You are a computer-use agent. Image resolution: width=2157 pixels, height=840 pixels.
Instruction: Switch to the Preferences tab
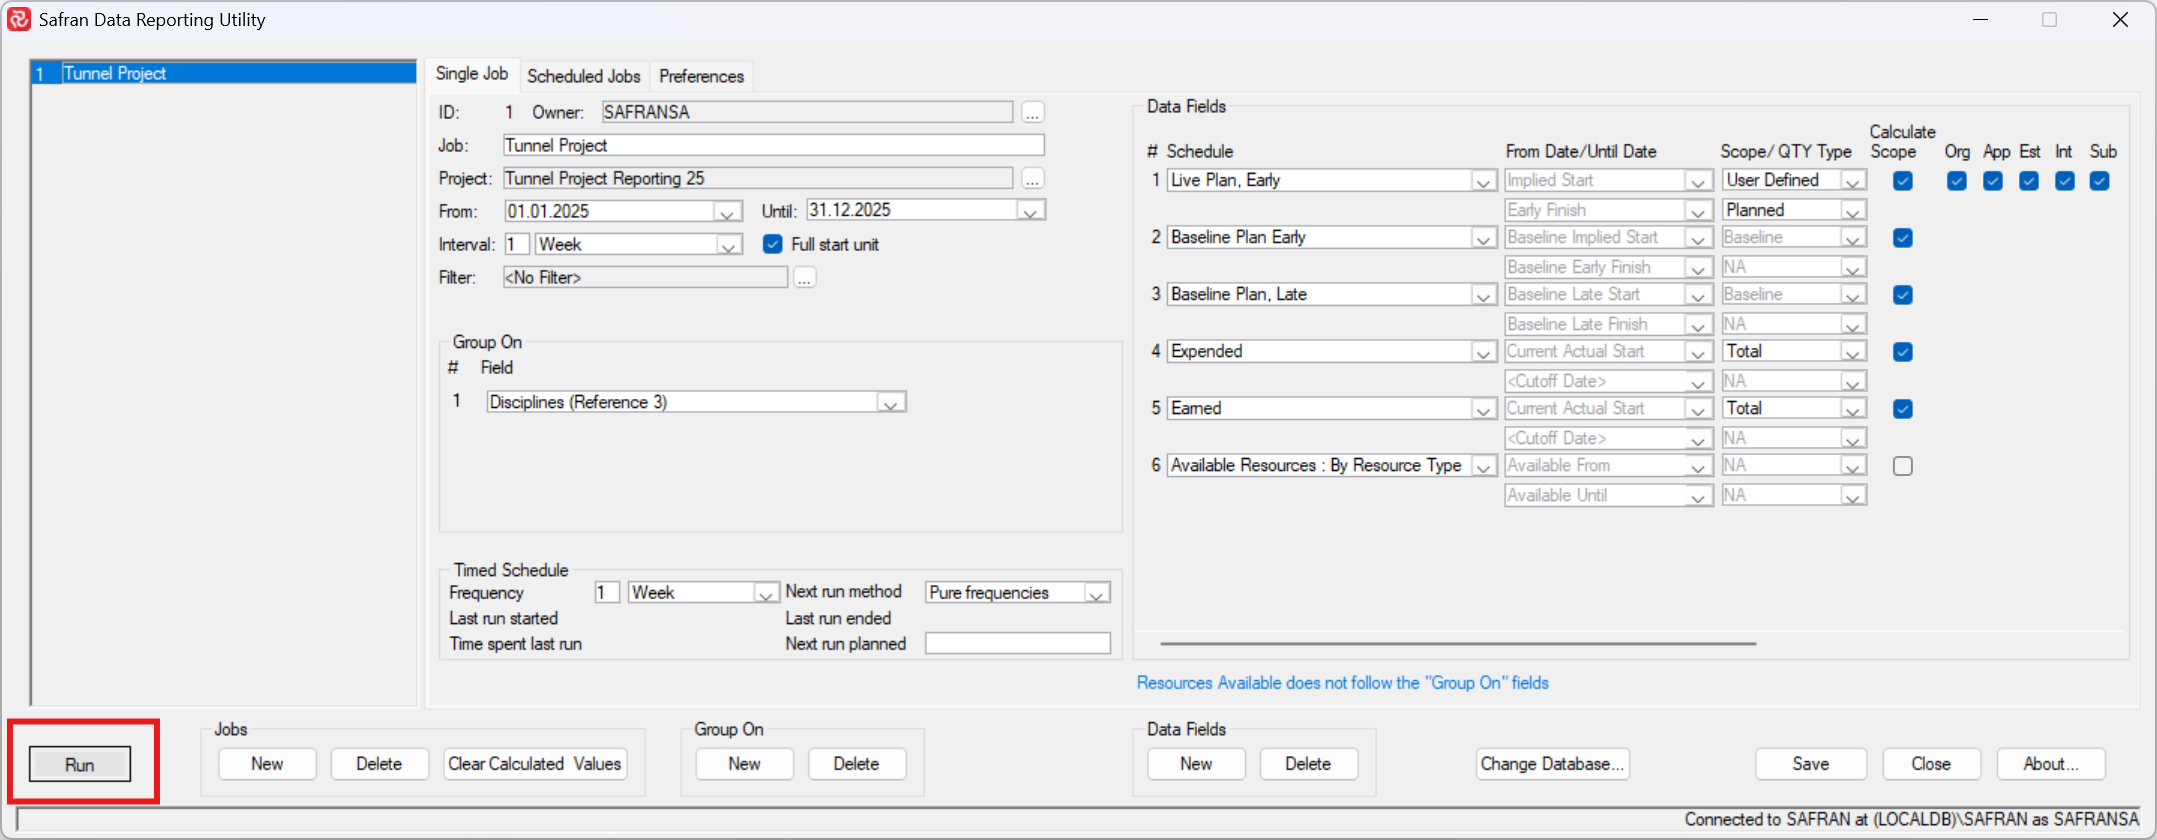click(701, 76)
